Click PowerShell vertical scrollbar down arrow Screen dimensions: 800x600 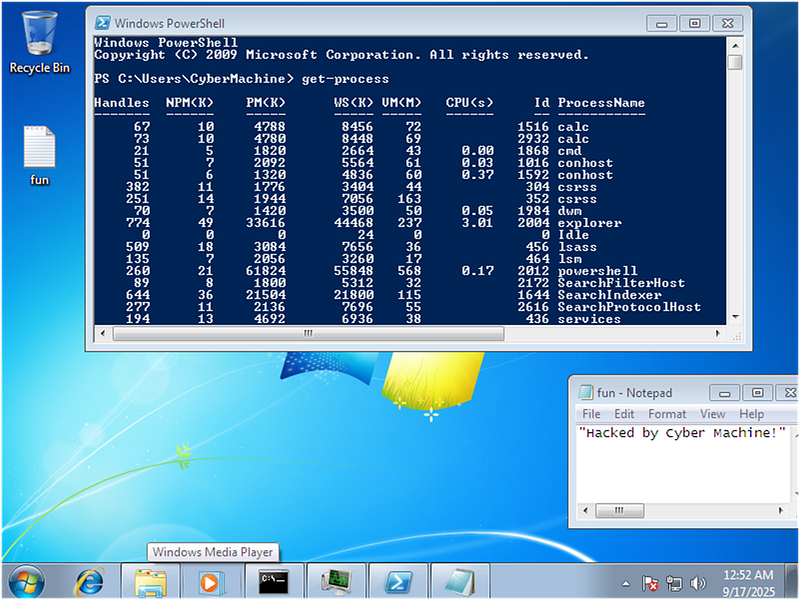tap(735, 317)
